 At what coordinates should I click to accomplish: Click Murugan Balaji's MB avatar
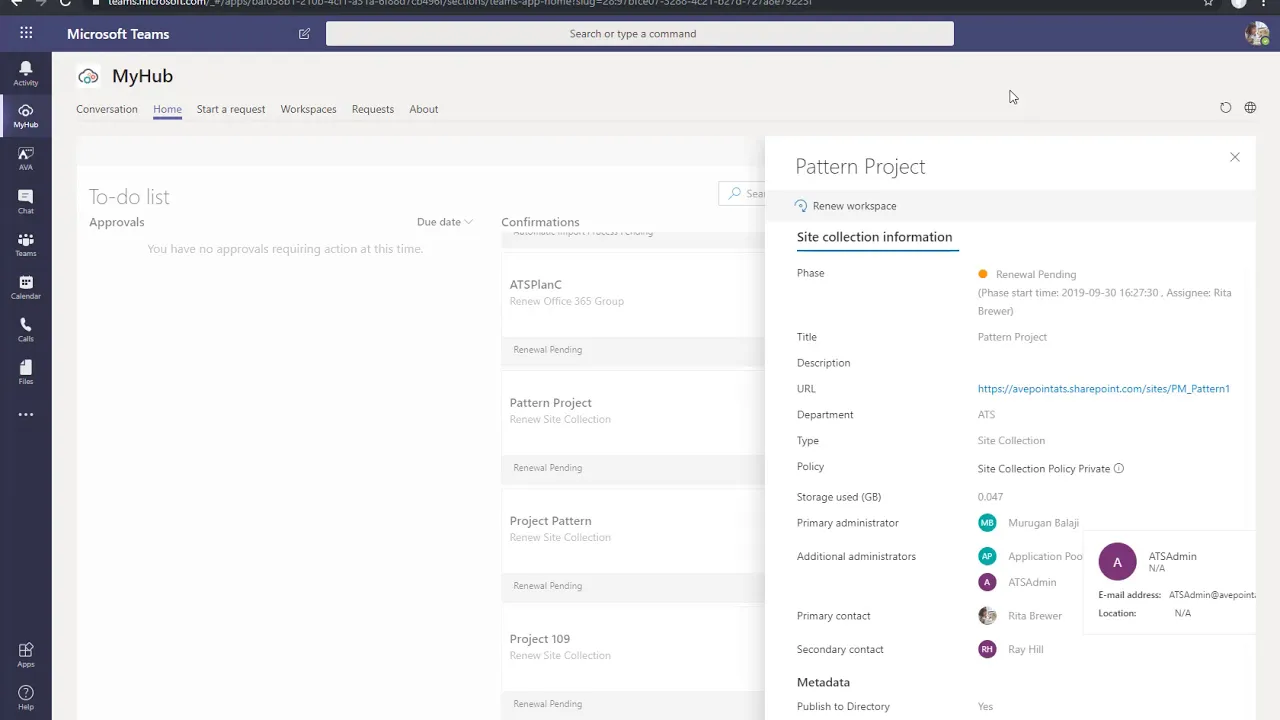[987, 523]
